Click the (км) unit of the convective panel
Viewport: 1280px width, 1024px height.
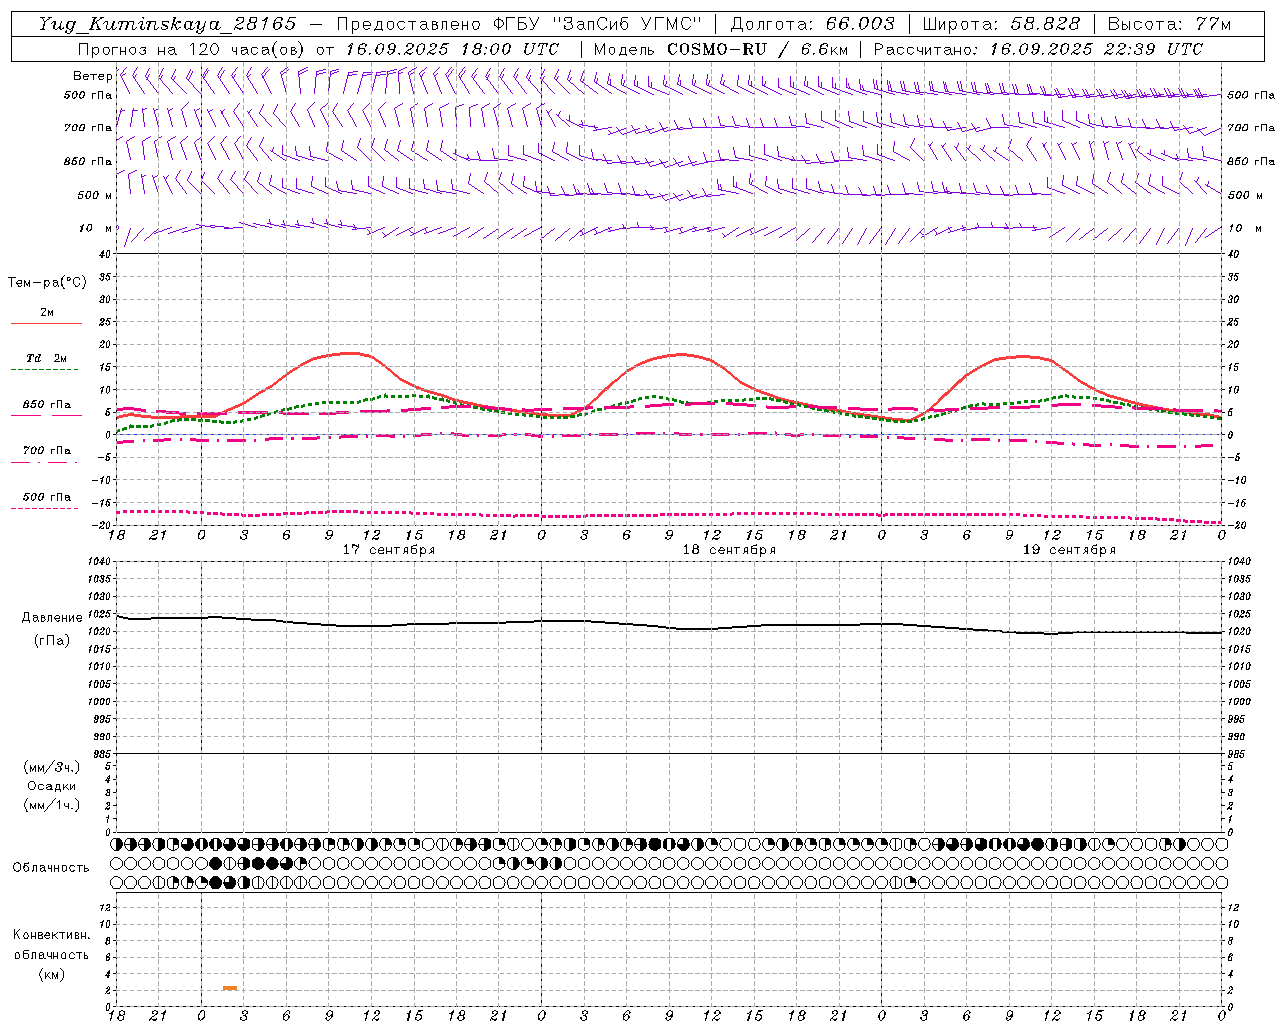pyautogui.click(x=52, y=974)
